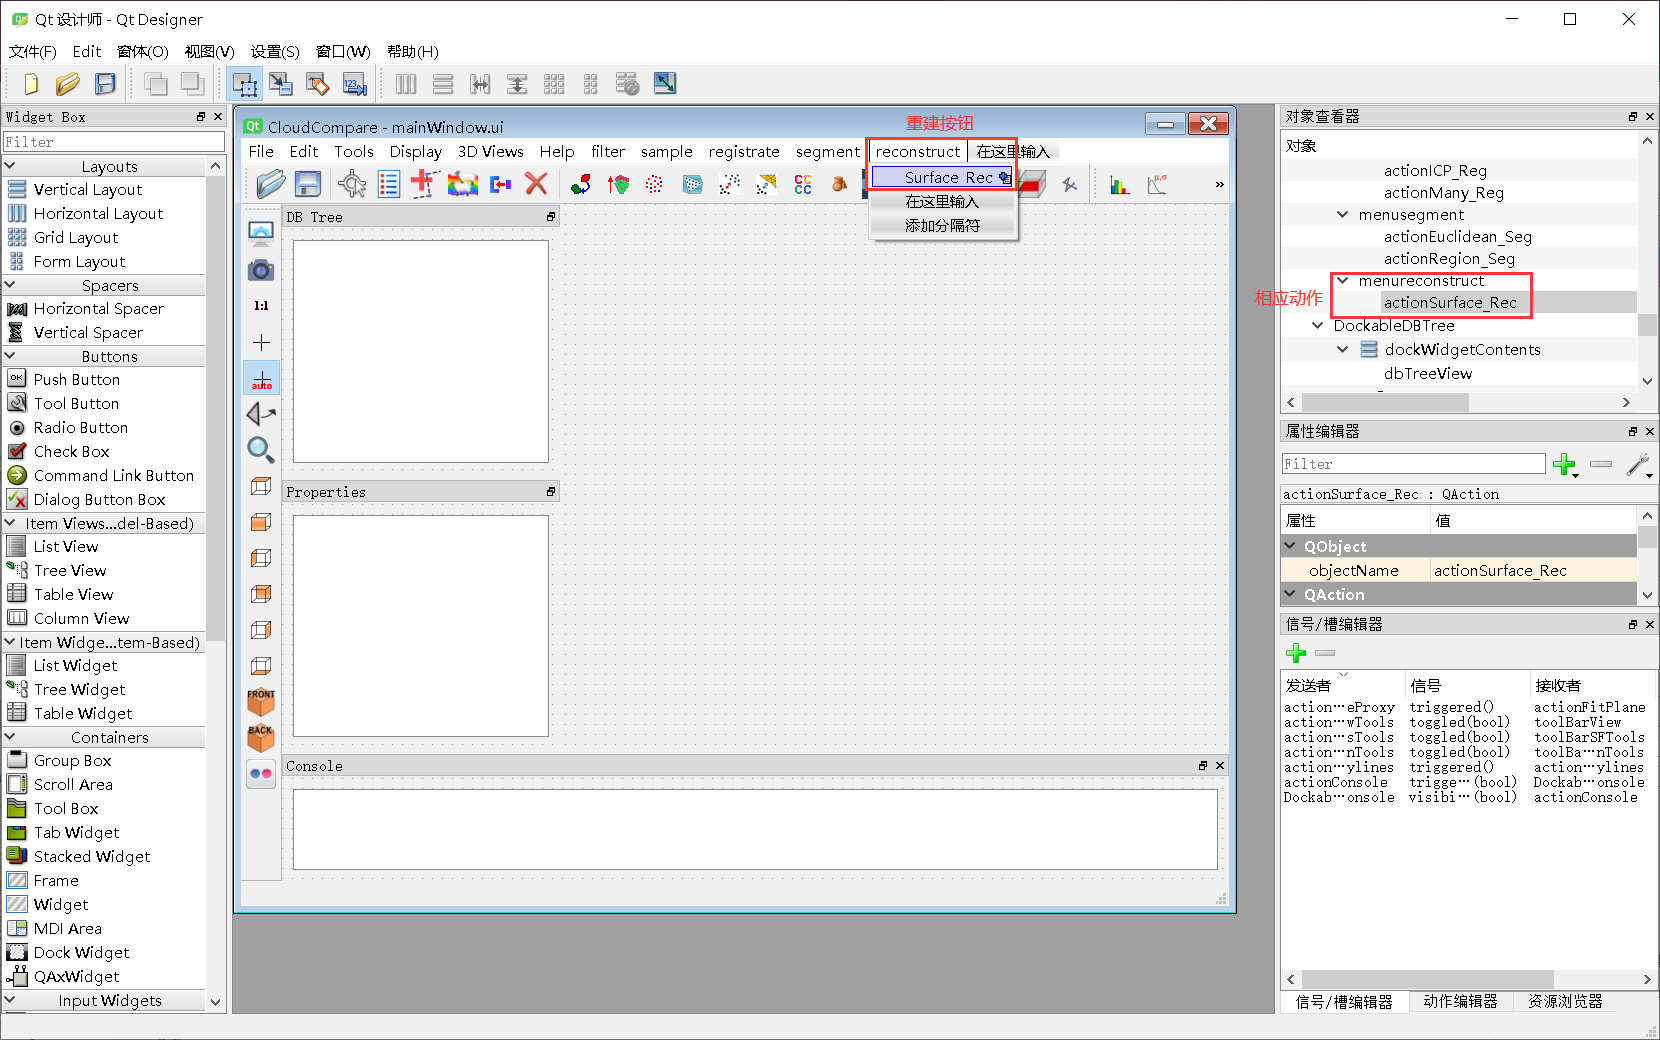Click the Adjust Size toolbar icon
1660x1040 pixels.
tap(665, 84)
